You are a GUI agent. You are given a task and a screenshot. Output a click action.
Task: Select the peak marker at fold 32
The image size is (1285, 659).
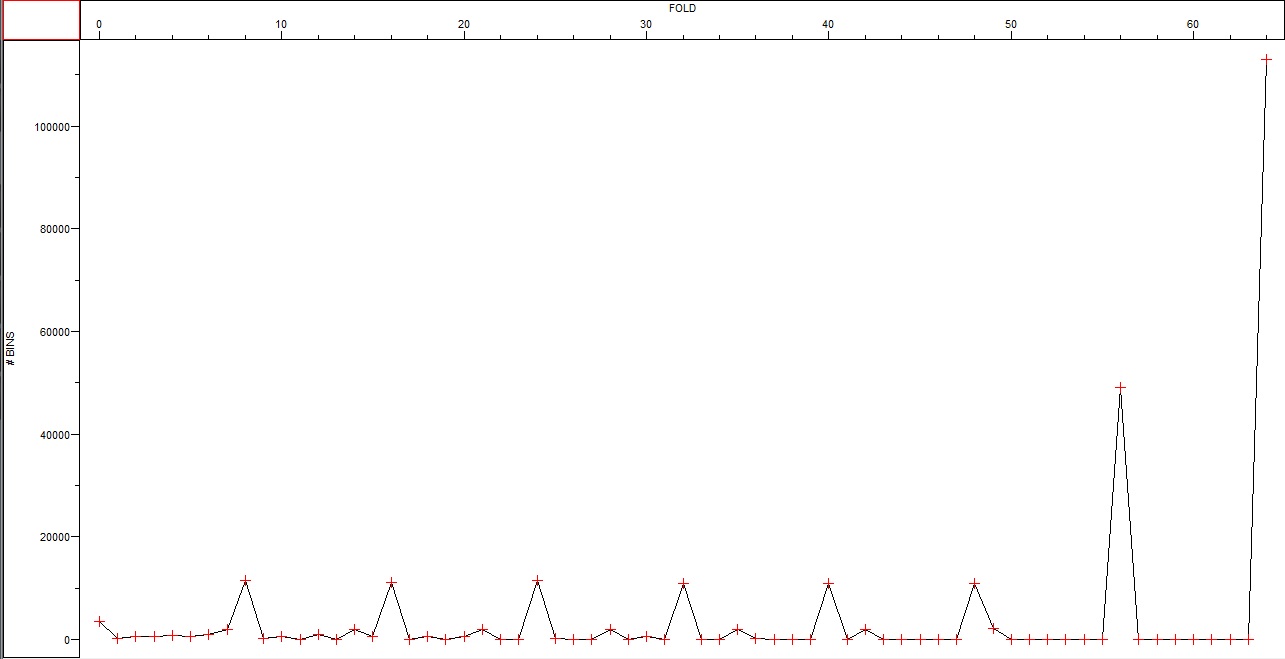683,583
